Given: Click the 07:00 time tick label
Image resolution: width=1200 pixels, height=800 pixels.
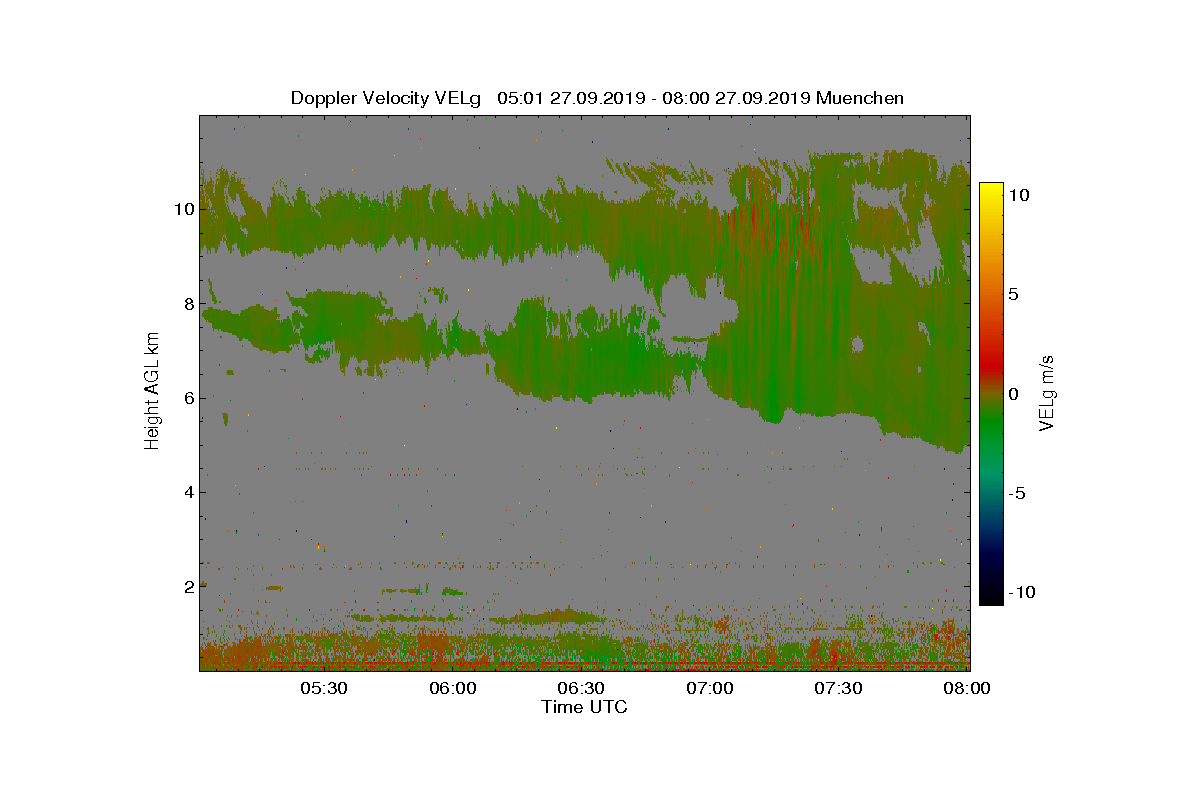Looking at the screenshot, I should click(709, 689).
